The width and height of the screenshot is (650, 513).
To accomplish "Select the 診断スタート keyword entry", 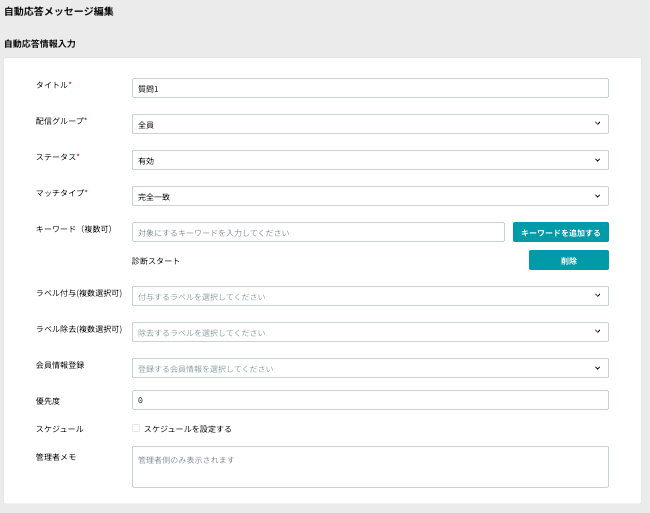I will pos(156,261).
